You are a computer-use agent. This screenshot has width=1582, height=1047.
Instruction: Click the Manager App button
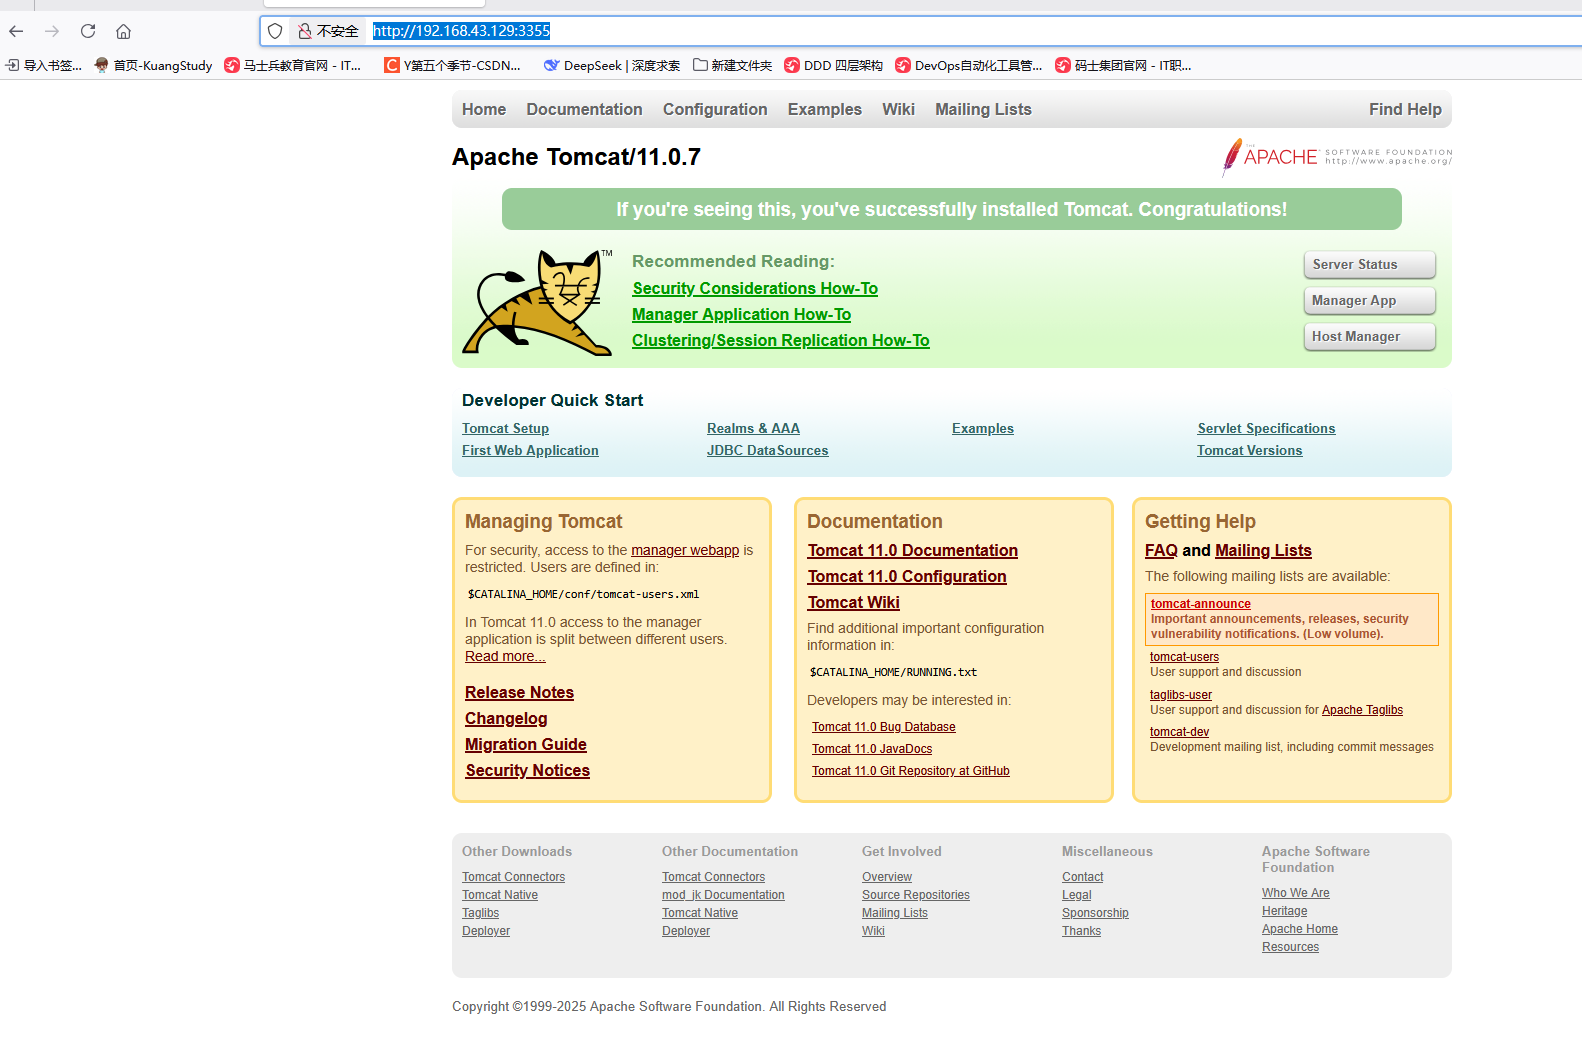[x=1369, y=300]
